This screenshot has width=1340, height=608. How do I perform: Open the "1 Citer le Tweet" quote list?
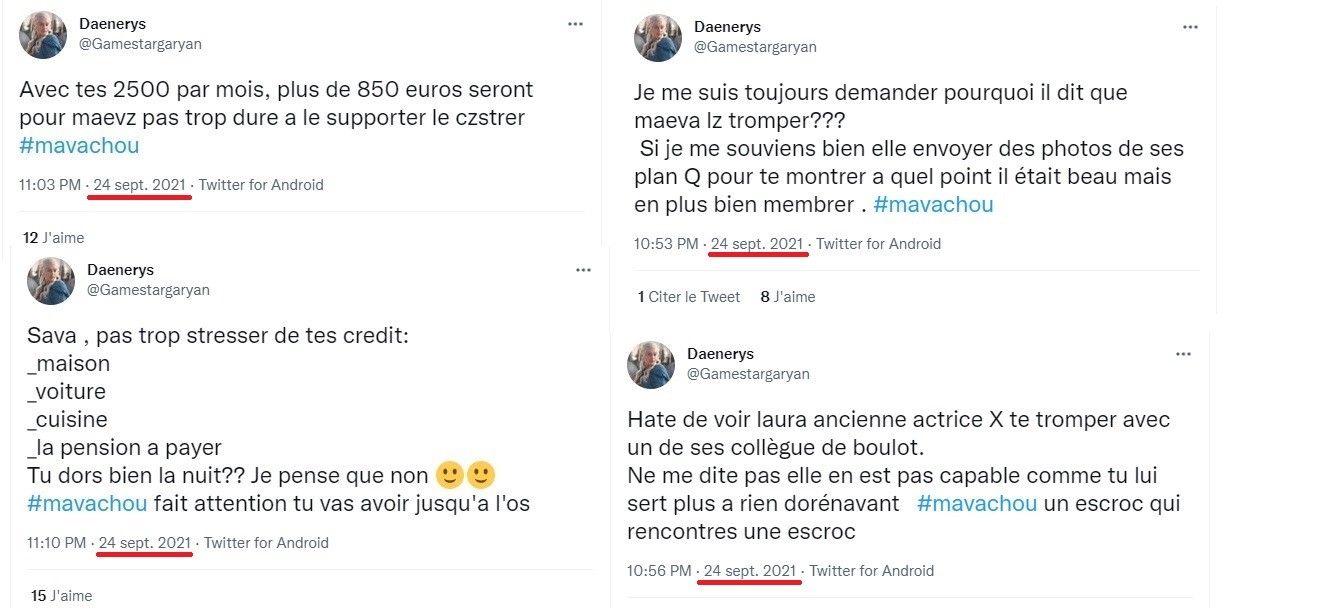(x=689, y=296)
